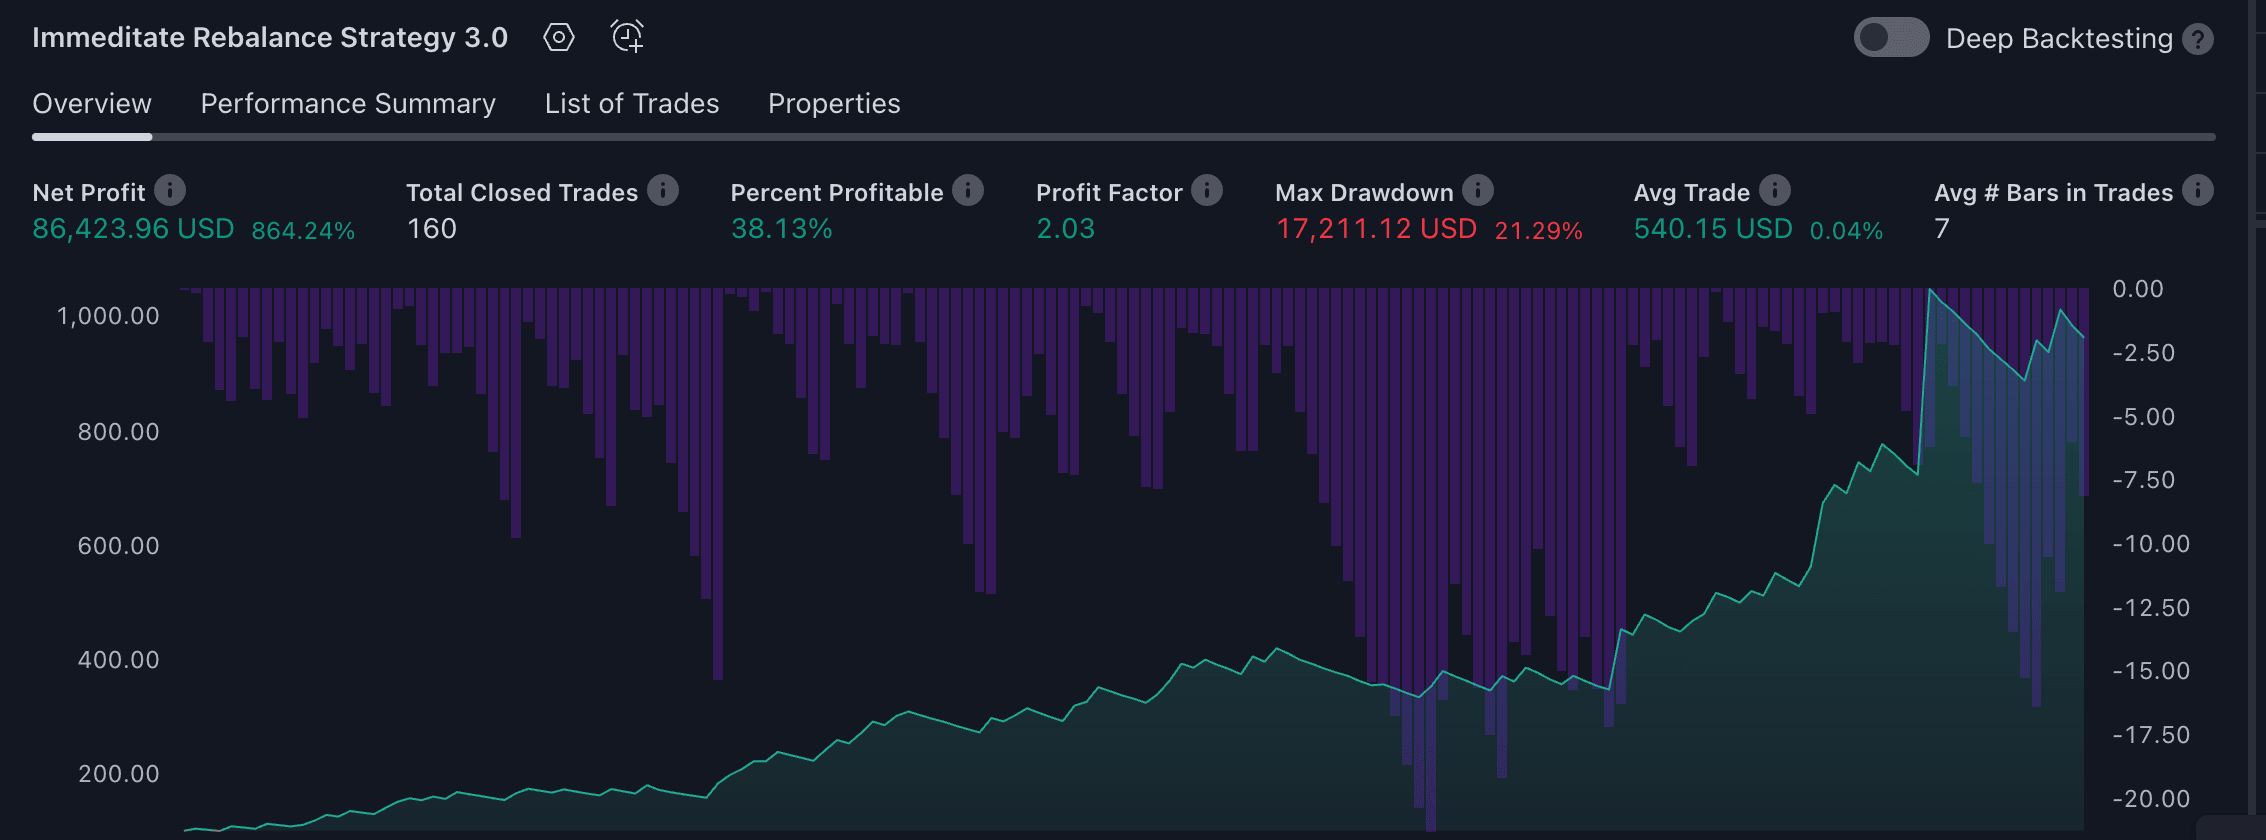Click the -15.00 drawdown axis label

pyautogui.click(x=2151, y=671)
